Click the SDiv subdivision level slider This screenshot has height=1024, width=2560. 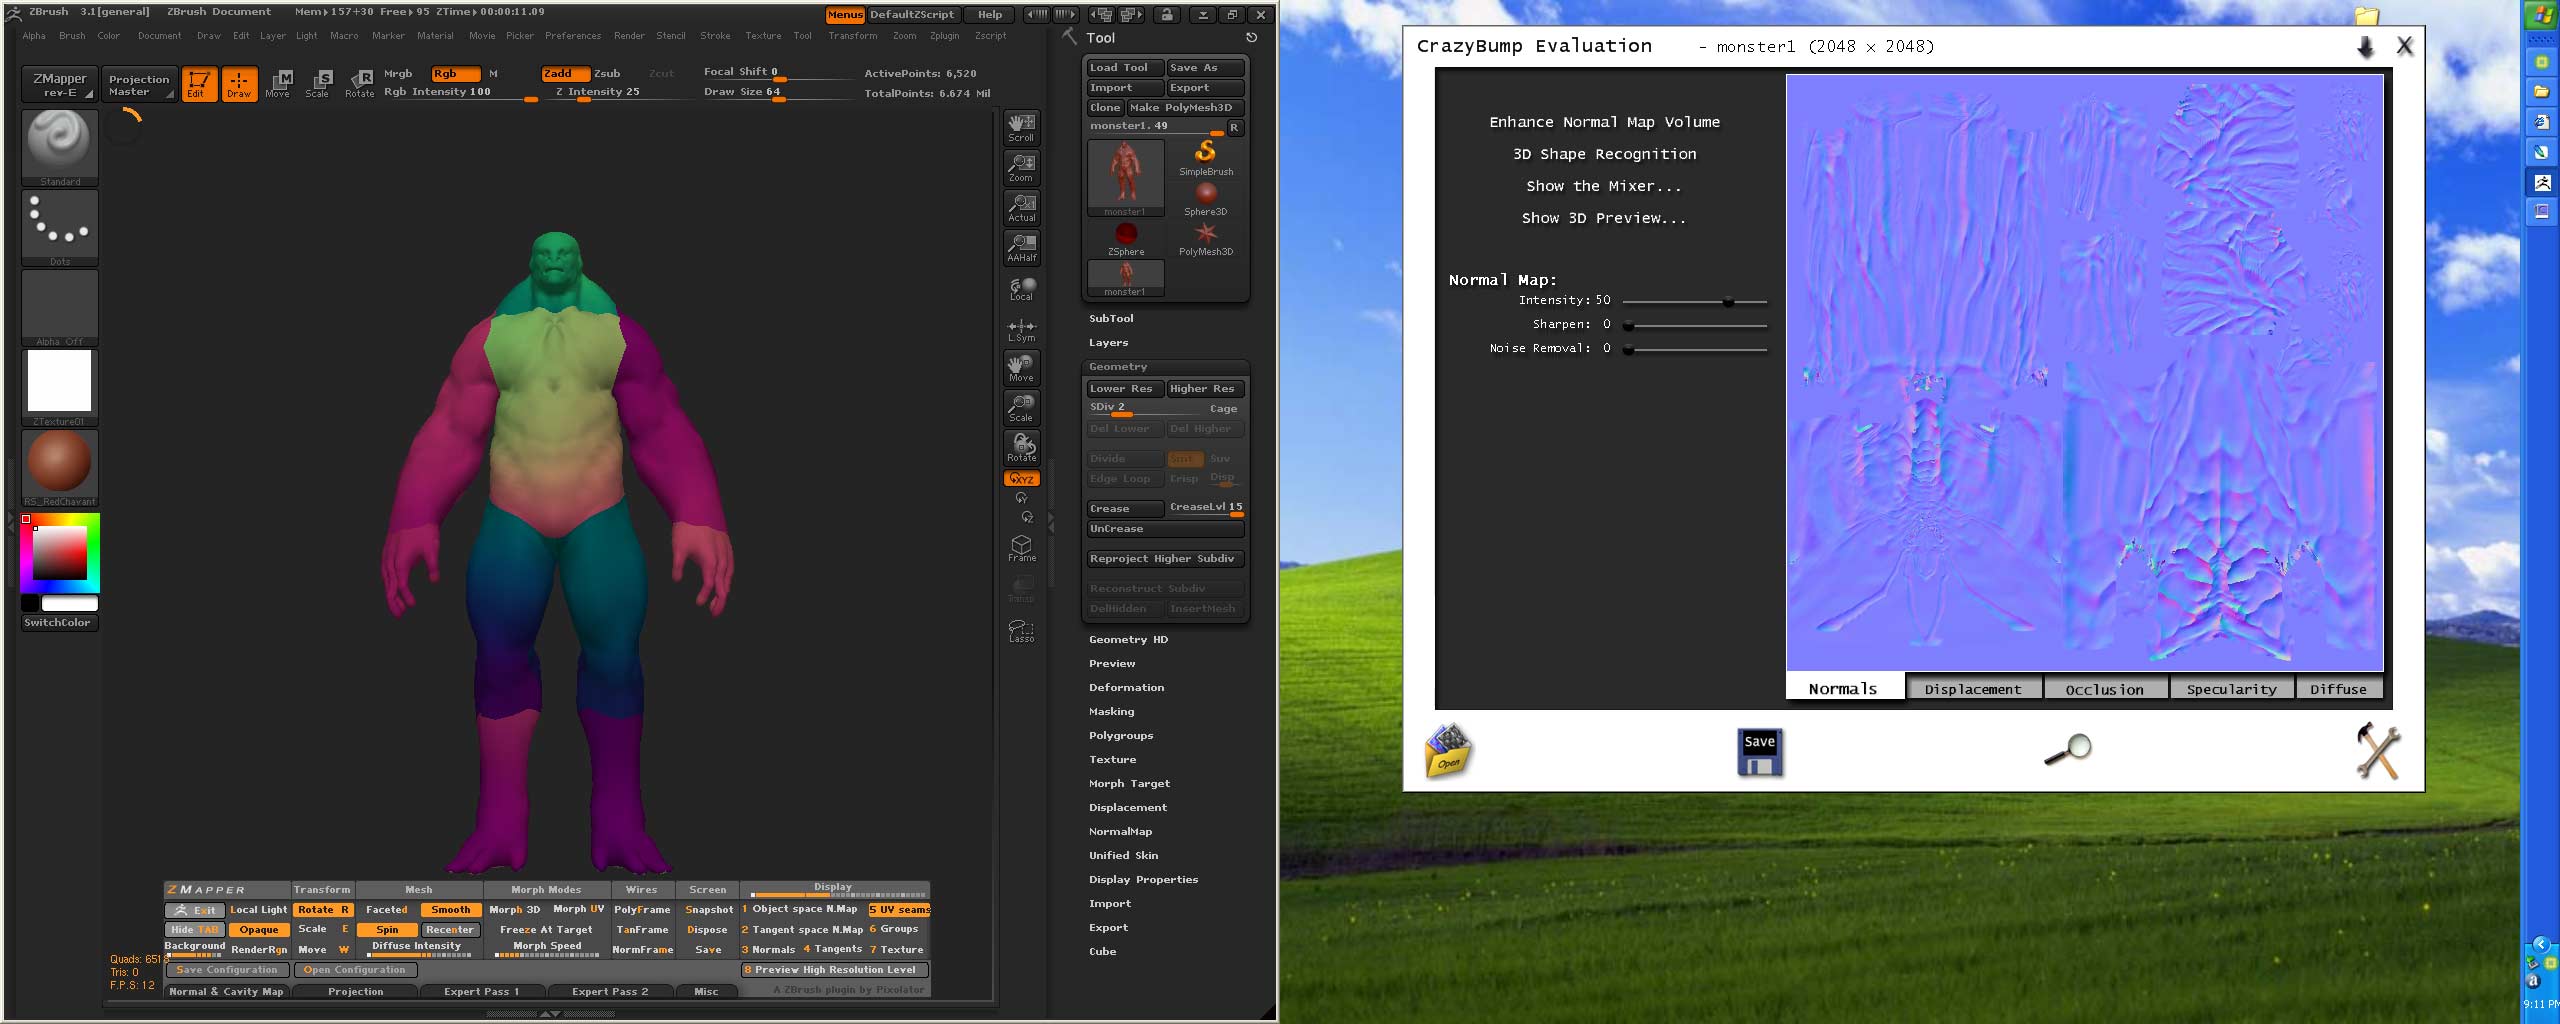pyautogui.click(x=1145, y=408)
